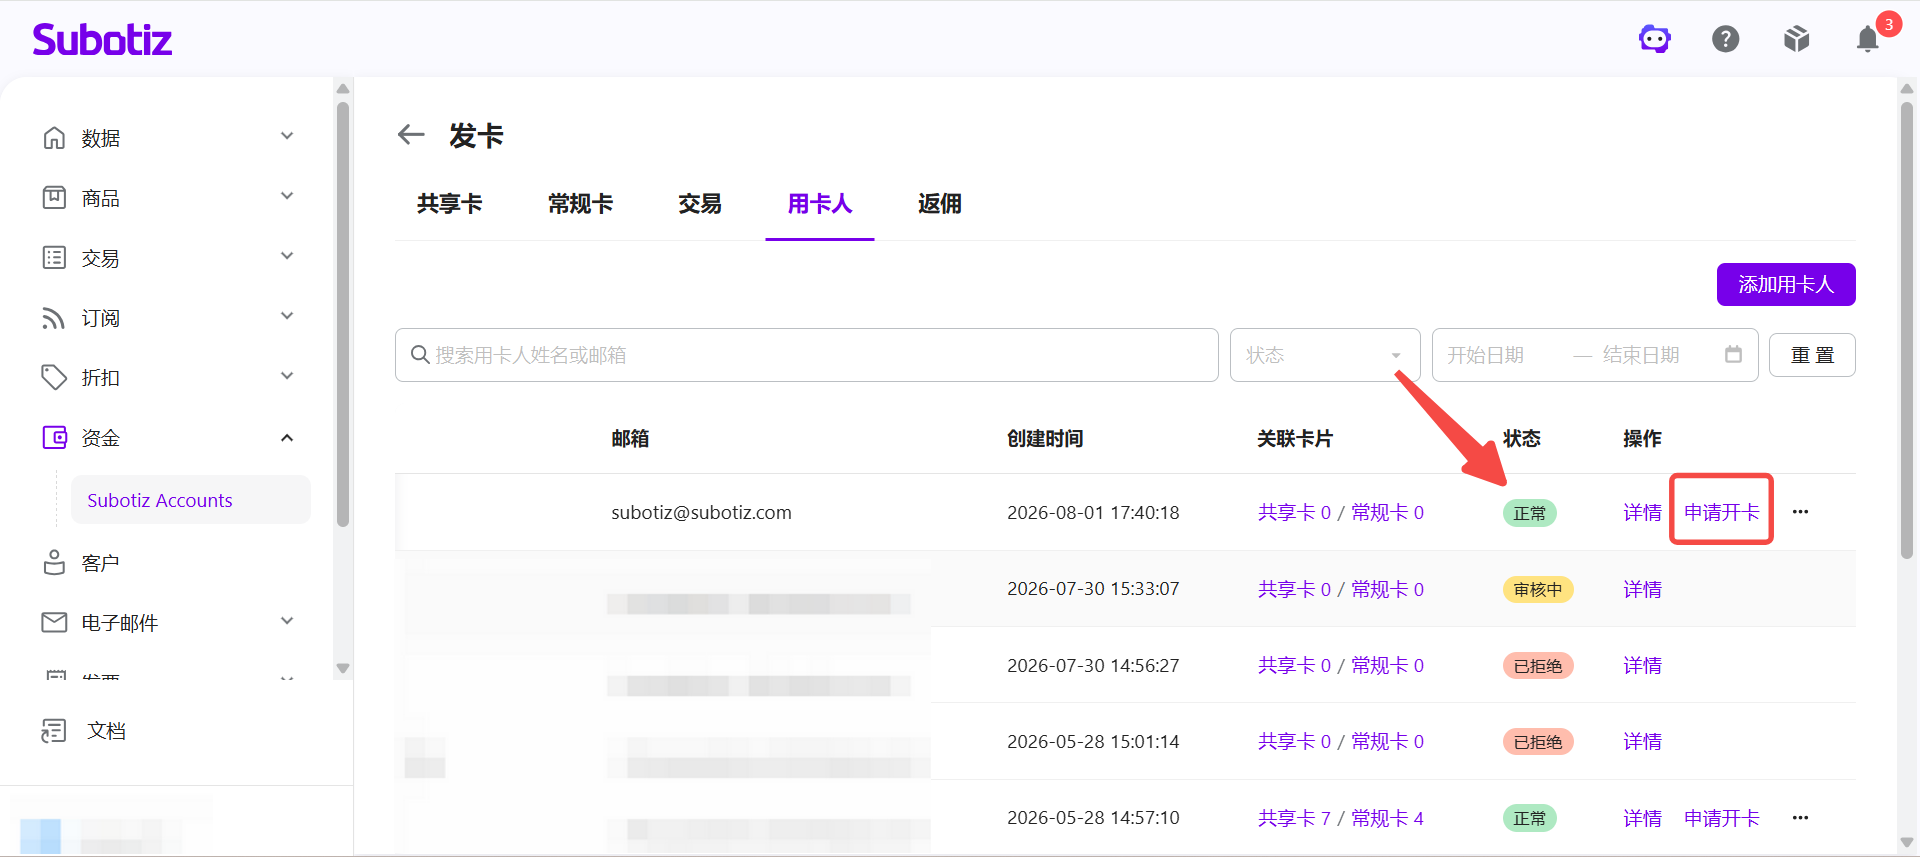Viewport: 1920px width, 857px height.
Task: Click timestamp 2026-08-01 17:40:18
Action: click(x=1093, y=512)
